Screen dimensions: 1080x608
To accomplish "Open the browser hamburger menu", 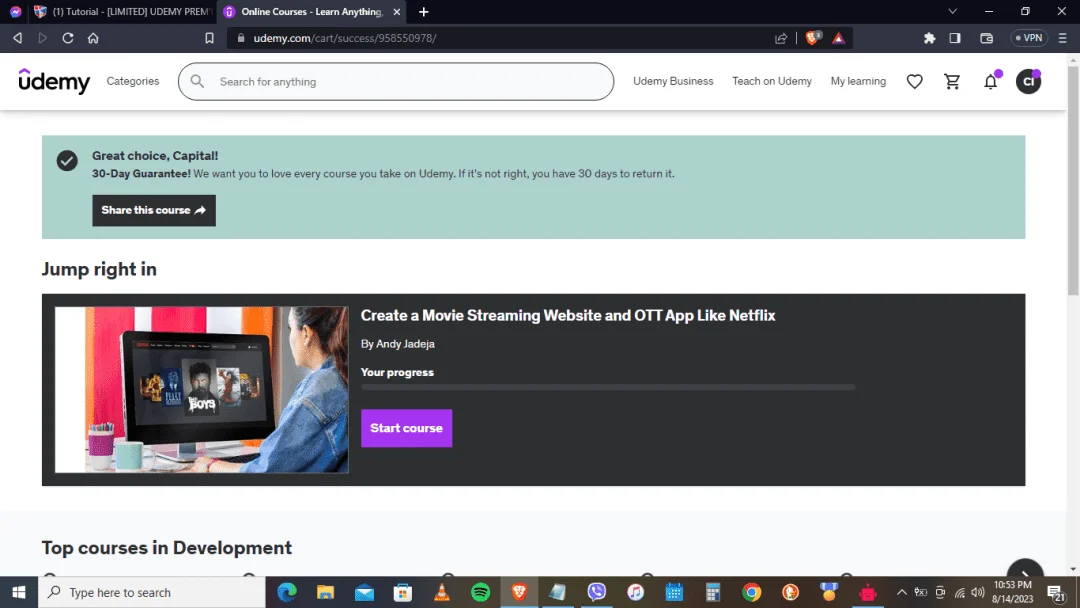I will click(x=1063, y=38).
